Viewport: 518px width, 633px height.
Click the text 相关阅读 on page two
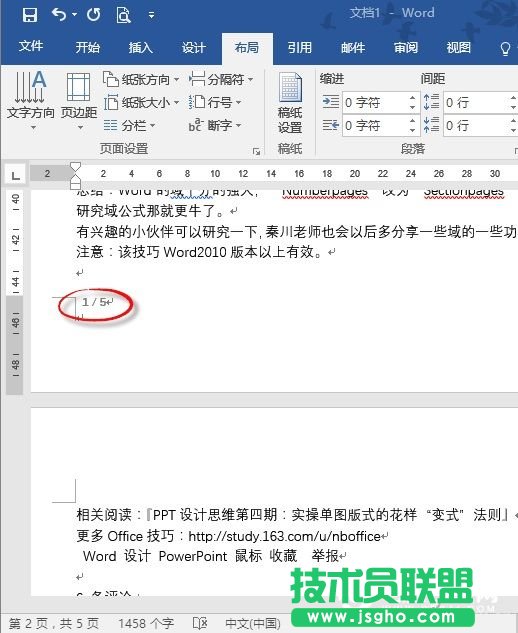click(104, 515)
